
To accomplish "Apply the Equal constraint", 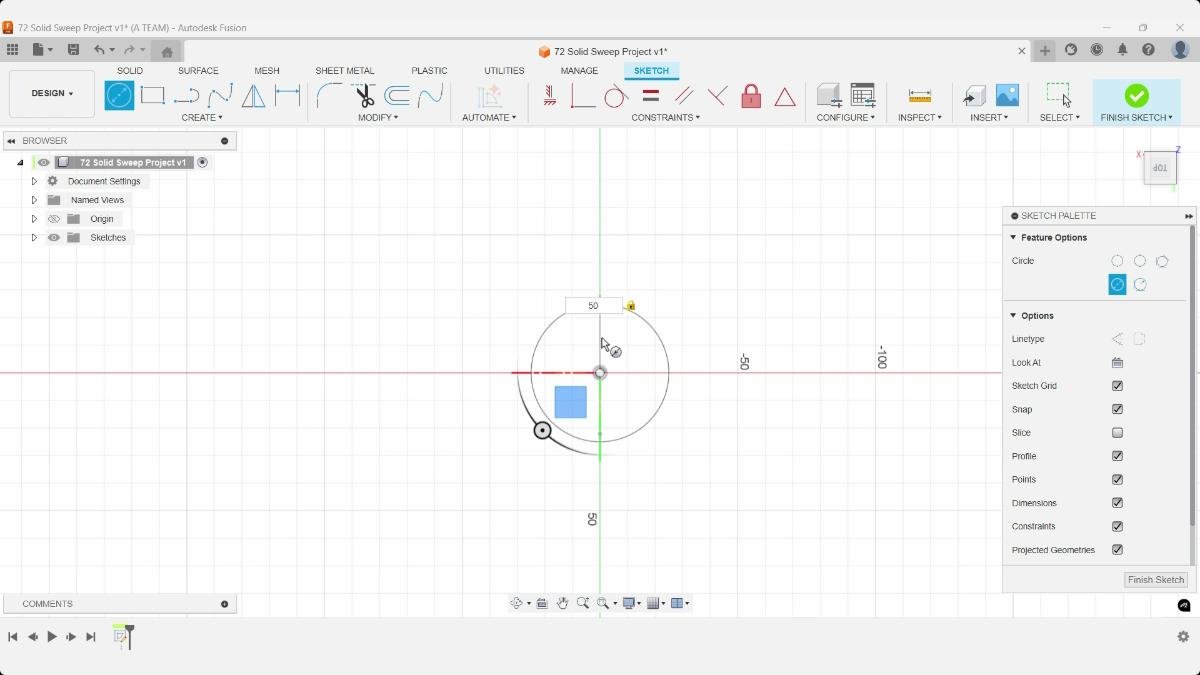I will tap(650, 96).
